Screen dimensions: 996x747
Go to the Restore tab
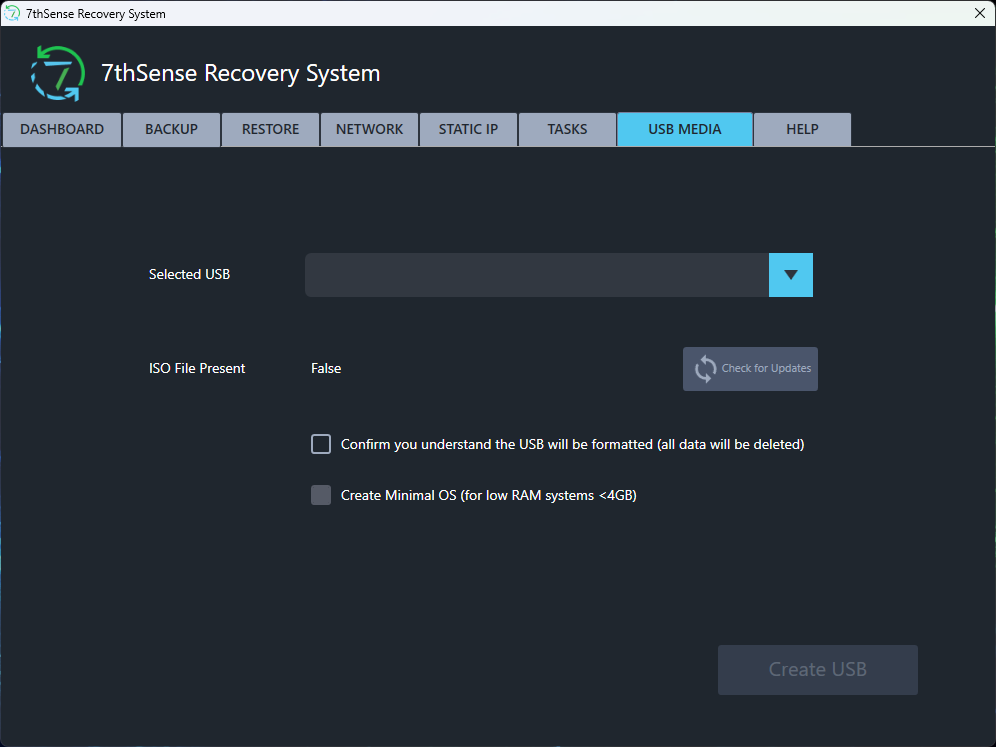tap(271, 130)
